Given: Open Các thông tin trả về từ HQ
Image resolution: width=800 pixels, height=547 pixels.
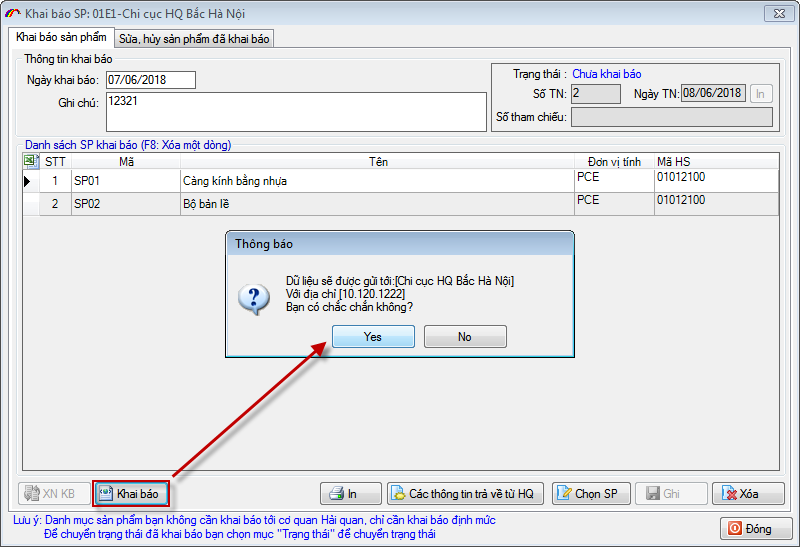Looking at the screenshot, I should [465, 493].
